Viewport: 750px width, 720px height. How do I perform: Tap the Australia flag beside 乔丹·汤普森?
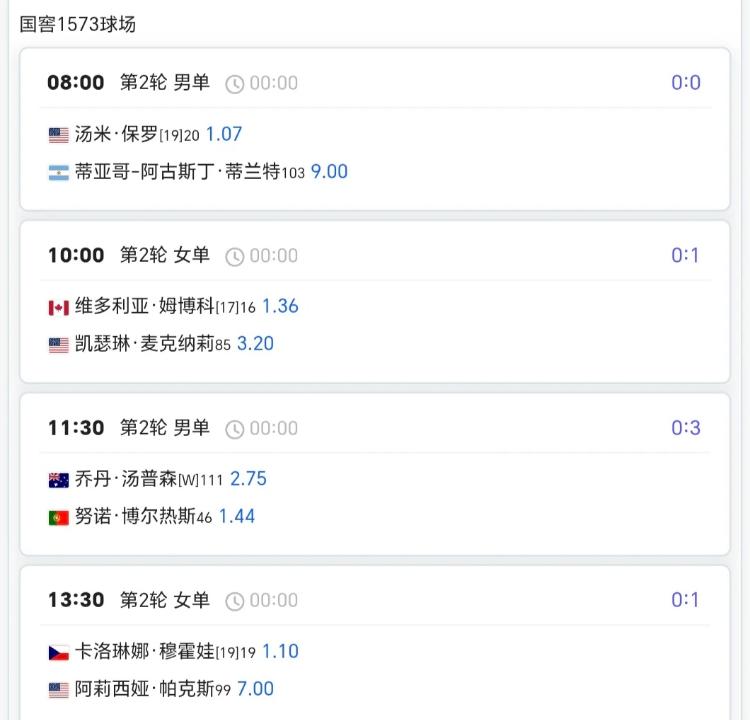coord(59,480)
